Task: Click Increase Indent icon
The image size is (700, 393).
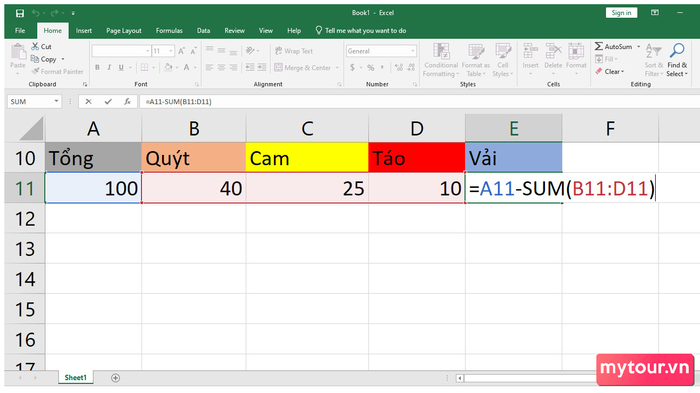Action: tap(262, 67)
